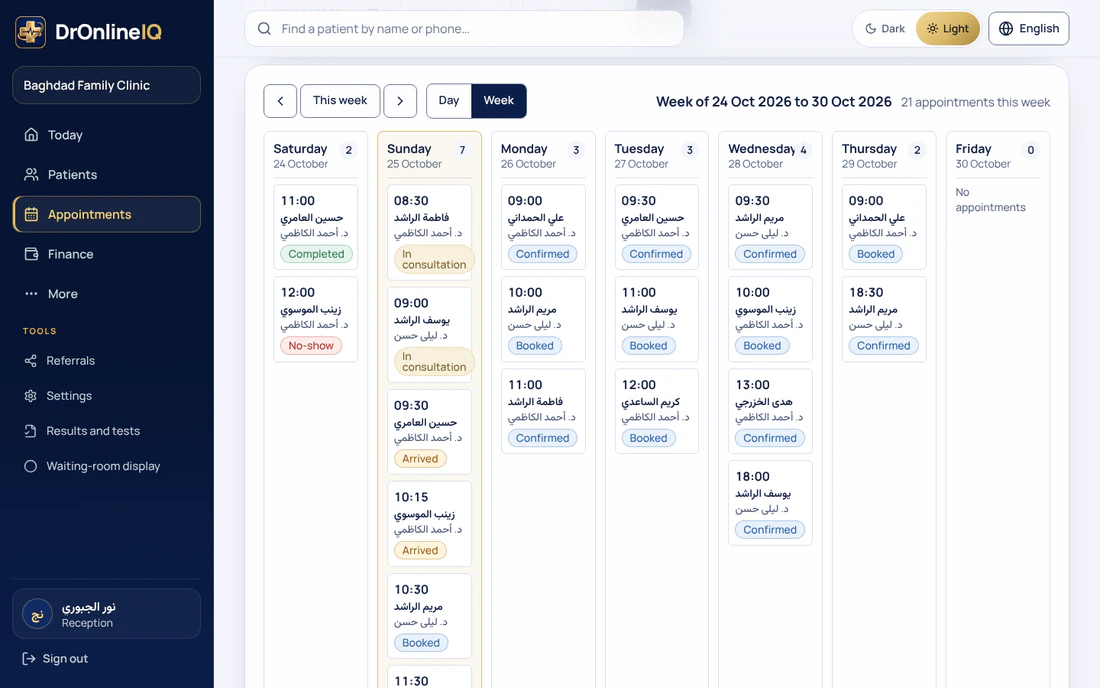Image resolution: width=1100 pixels, height=688 pixels.
Task: Open the Baghdad Family Clinic selector
Action: (x=107, y=85)
